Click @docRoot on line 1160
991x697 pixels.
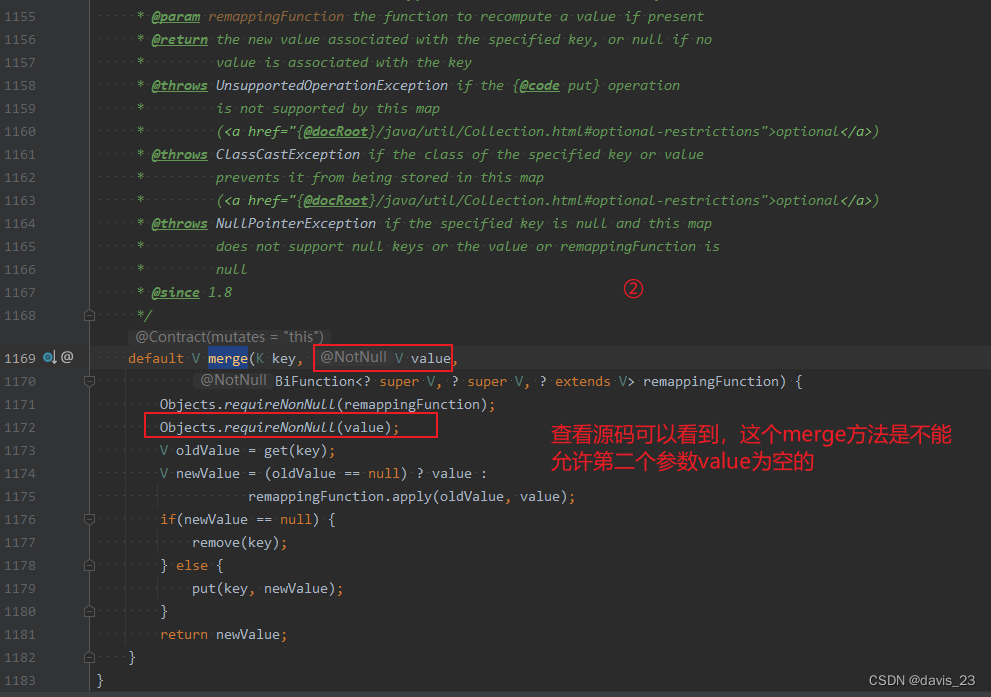336,131
